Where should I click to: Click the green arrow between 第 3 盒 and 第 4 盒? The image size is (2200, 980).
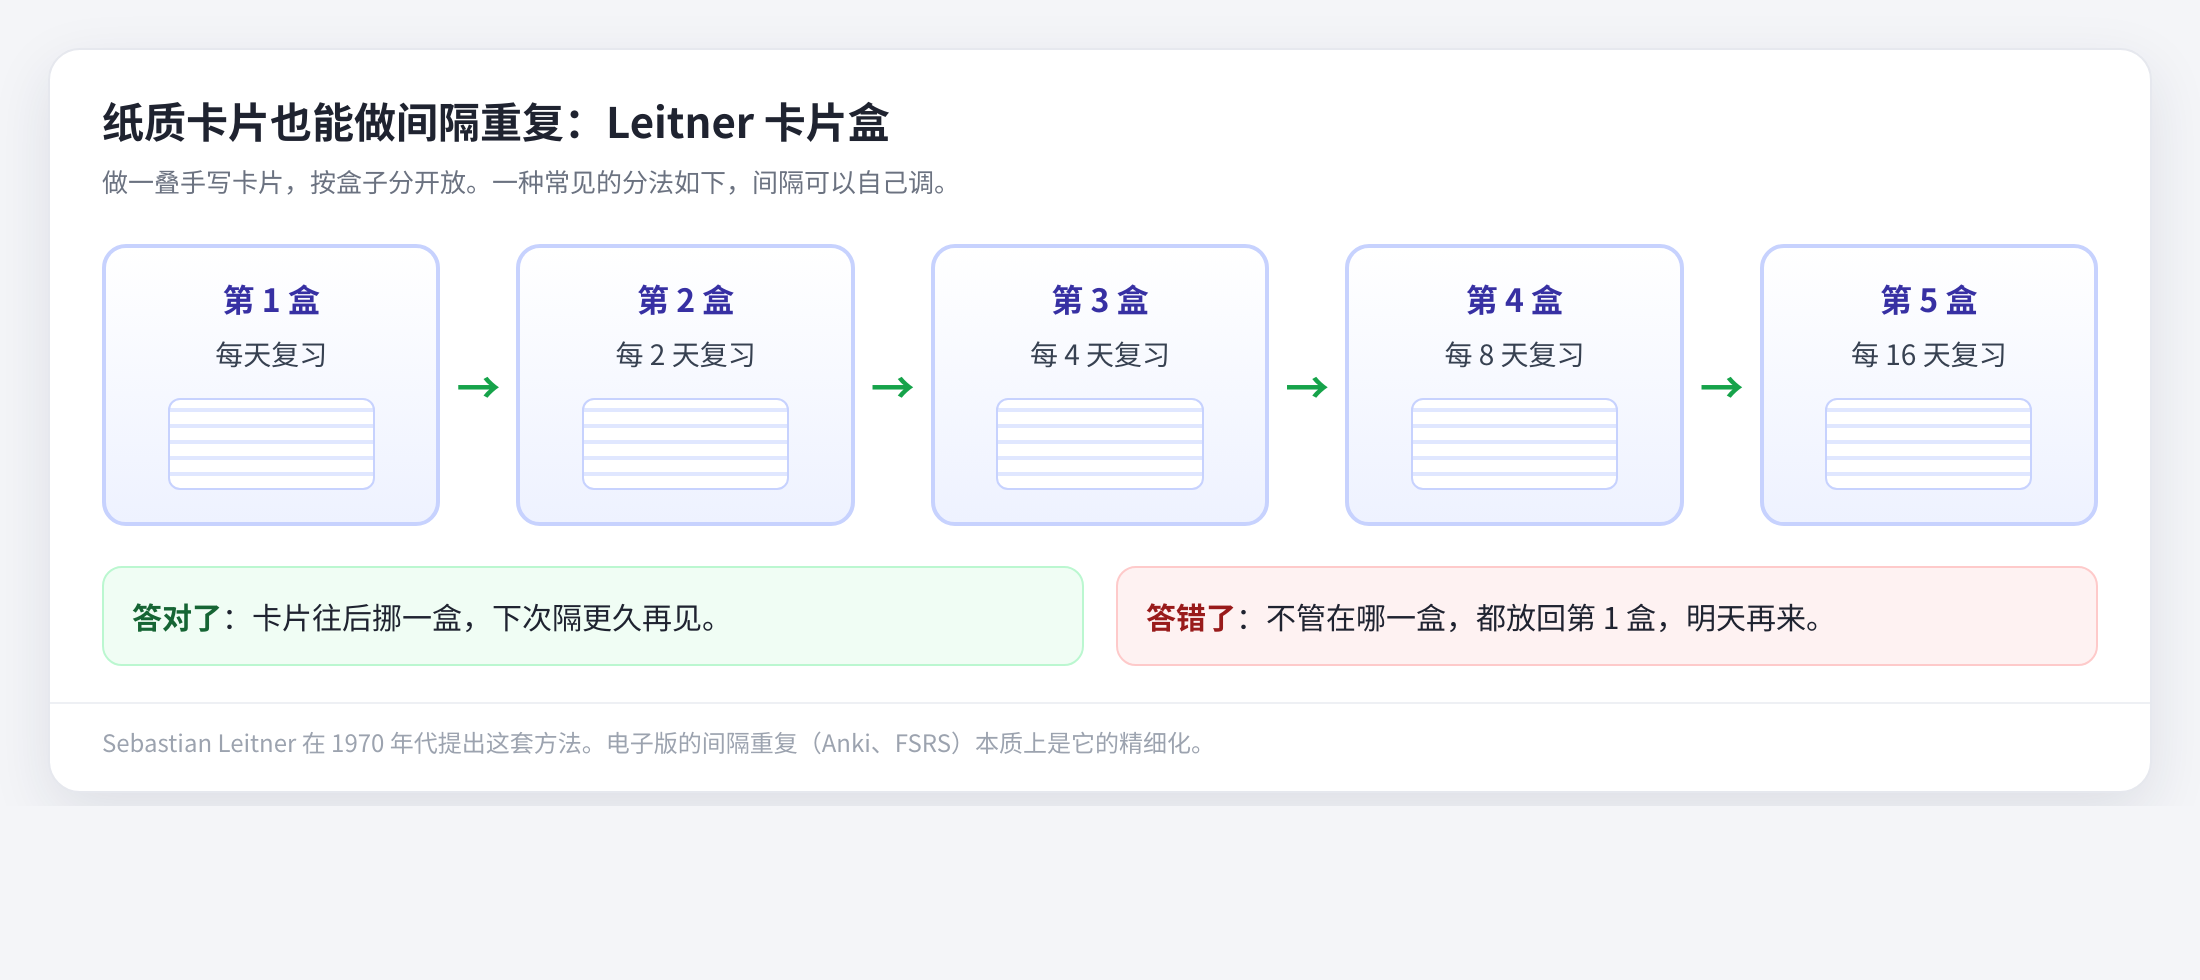tap(1307, 387)
